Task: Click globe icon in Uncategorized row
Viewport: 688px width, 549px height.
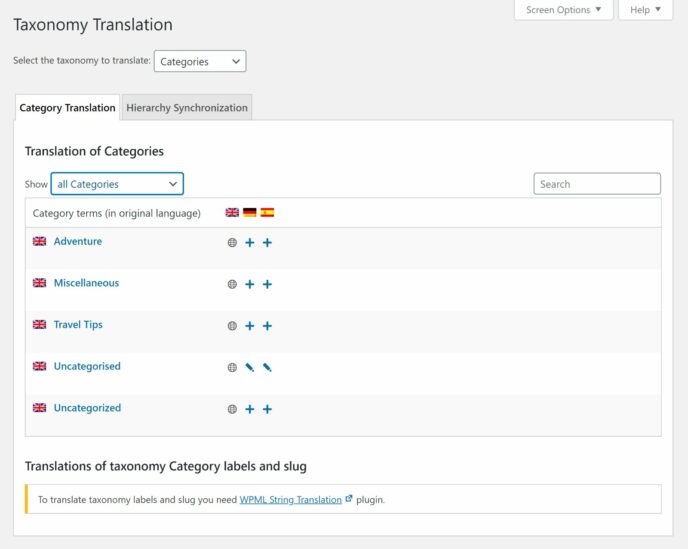Action: click(x=232, y=409)
